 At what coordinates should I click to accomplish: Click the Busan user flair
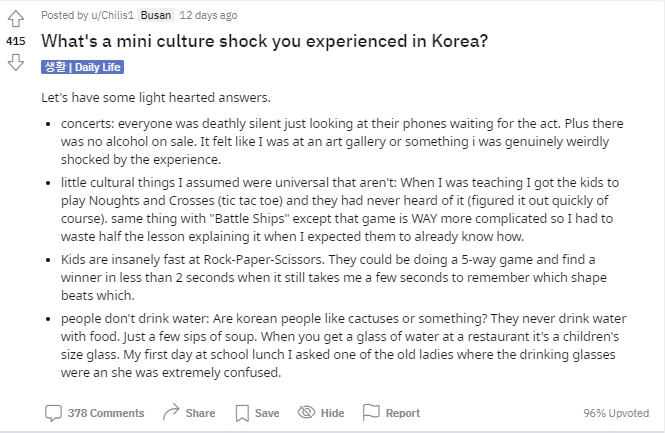click(156, 15)
